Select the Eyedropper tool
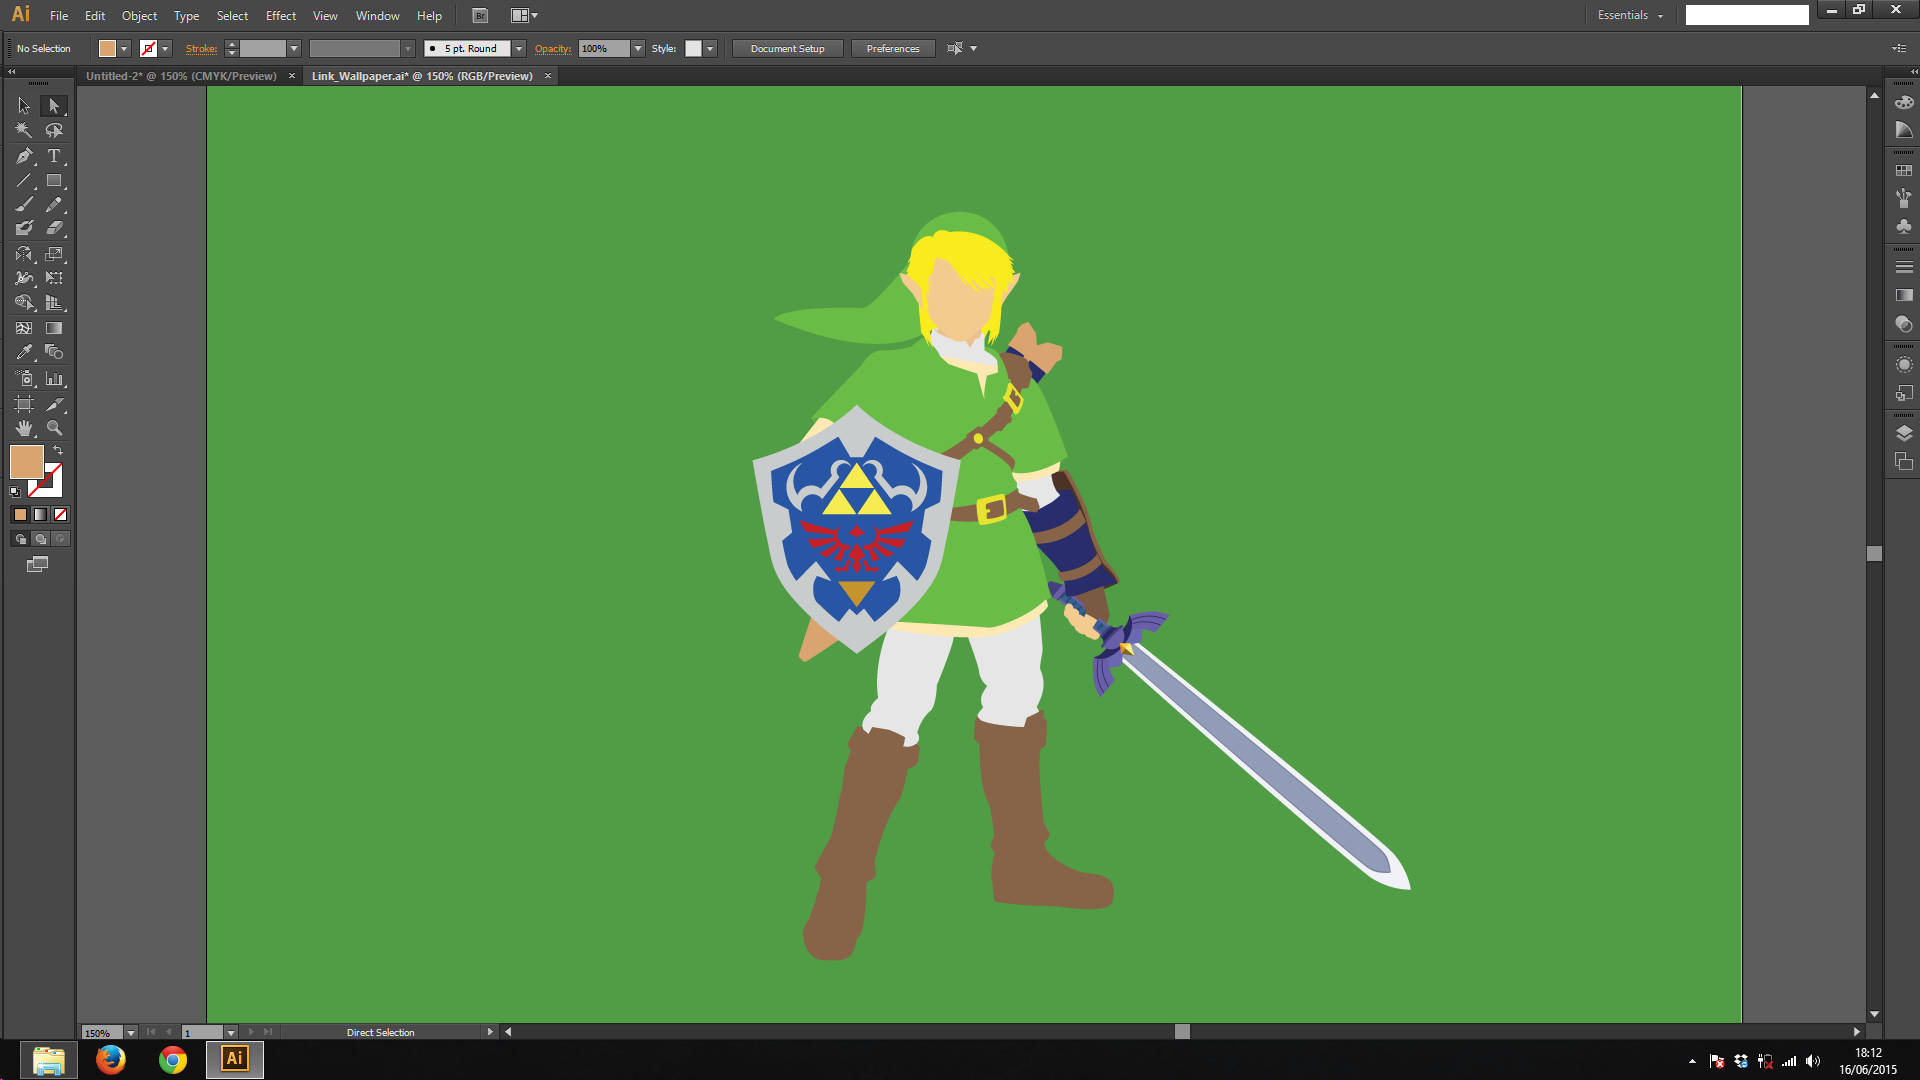This screenshot has width=1920, height=1080. click(x=24, y=352)
